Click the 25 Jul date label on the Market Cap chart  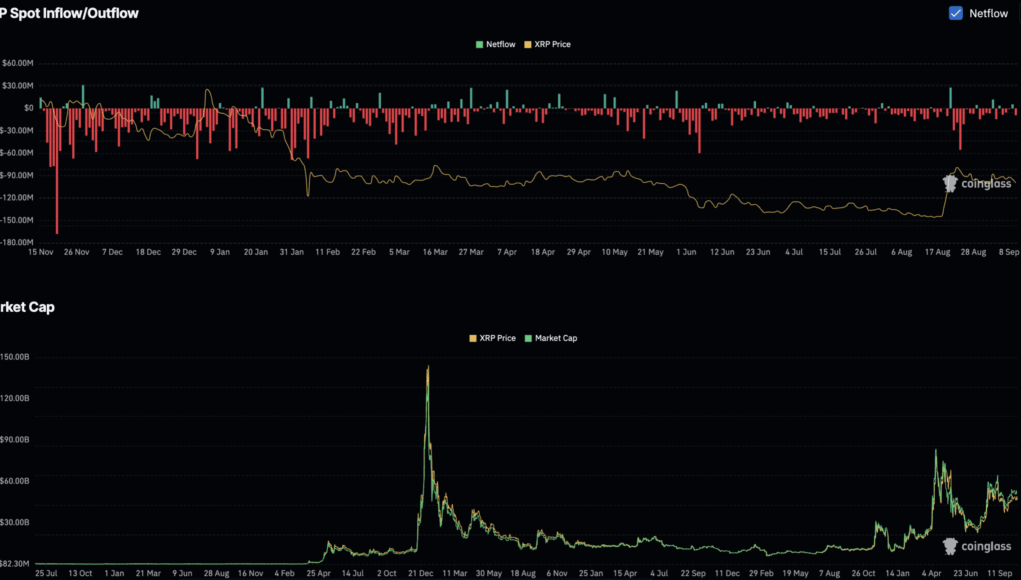(46, 573)
